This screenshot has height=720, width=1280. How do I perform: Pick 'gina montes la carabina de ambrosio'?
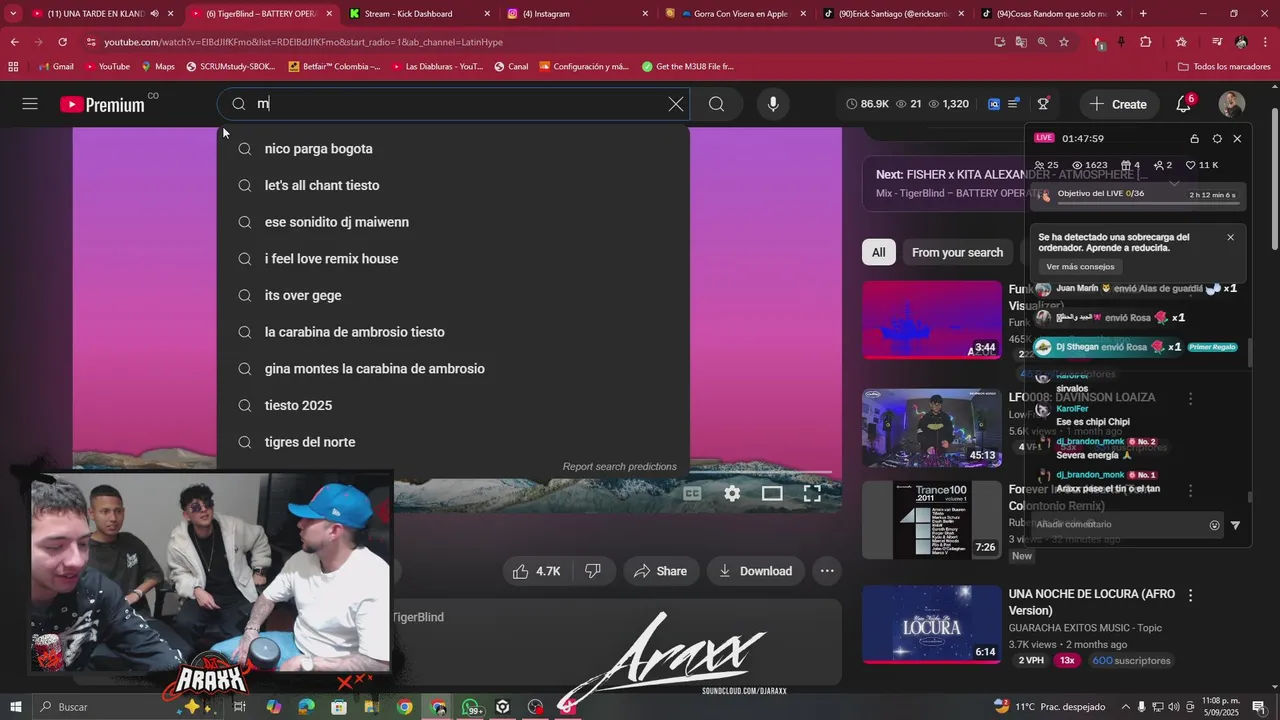(x=453, y=369)
